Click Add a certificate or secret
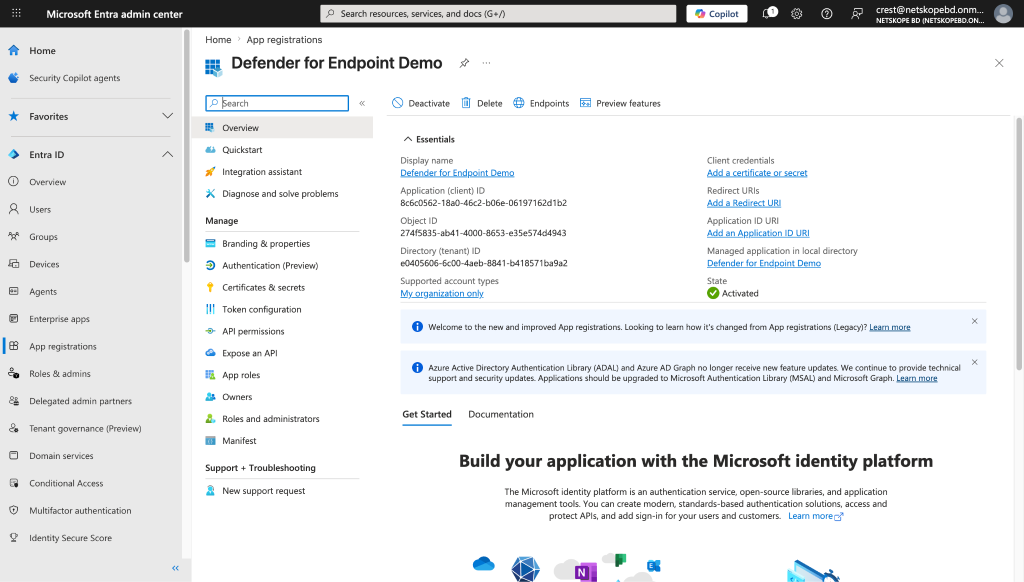This screenshot has height=582, width=1024. (x=757, y=173)
